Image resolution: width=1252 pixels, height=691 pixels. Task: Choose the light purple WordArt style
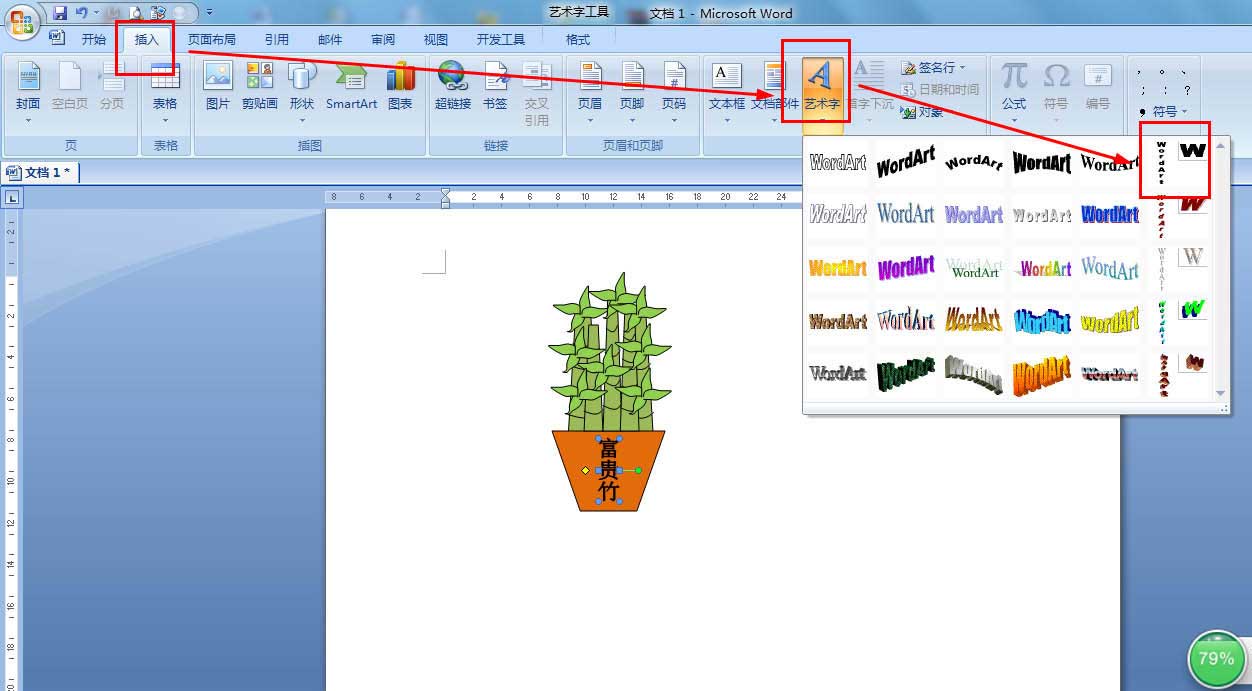(x=974, y=214)
